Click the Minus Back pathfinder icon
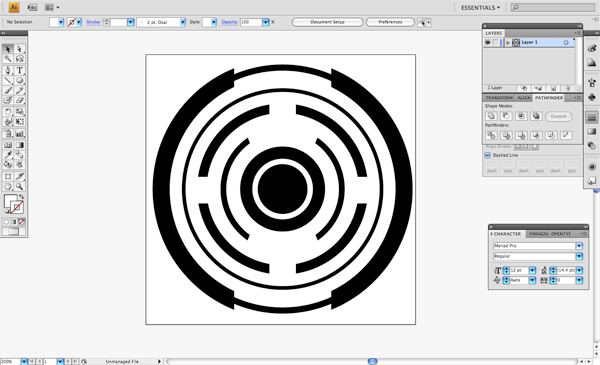Screen dimensions: 600x365 pyautogui.click(x=566, y=135)
